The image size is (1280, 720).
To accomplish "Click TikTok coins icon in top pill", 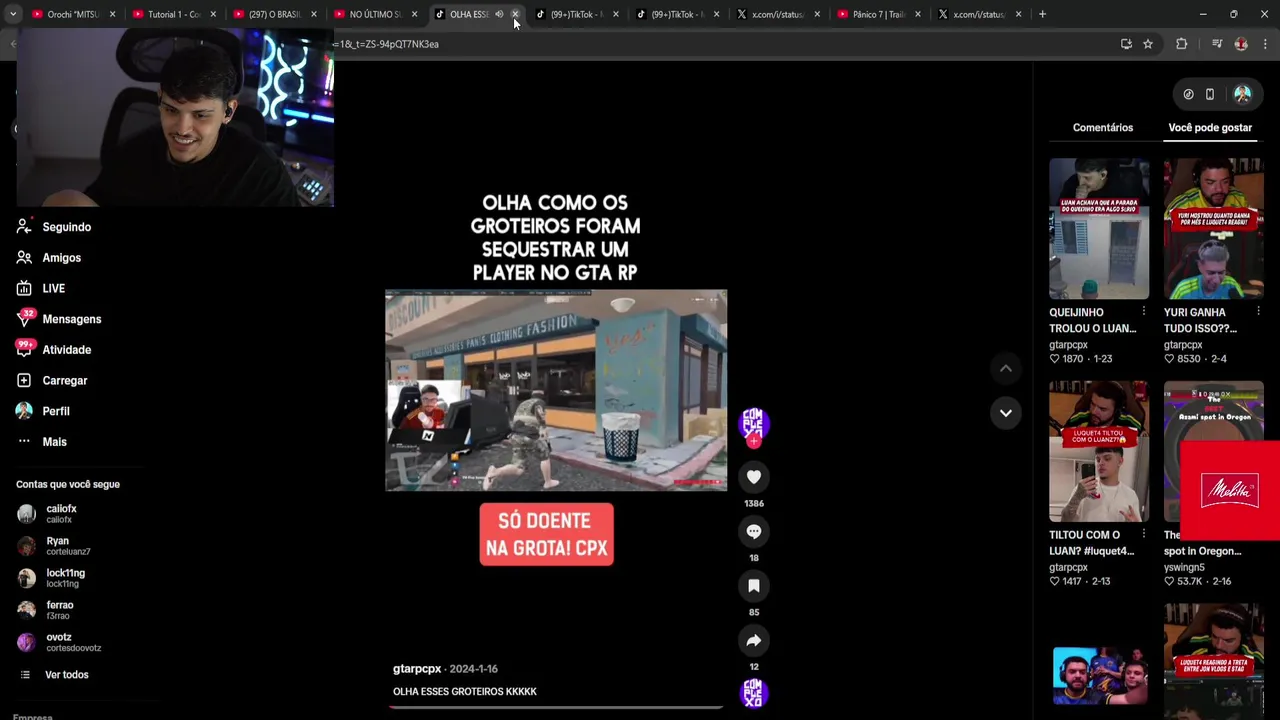I will pyautogui.click(x=1188, y=94).
